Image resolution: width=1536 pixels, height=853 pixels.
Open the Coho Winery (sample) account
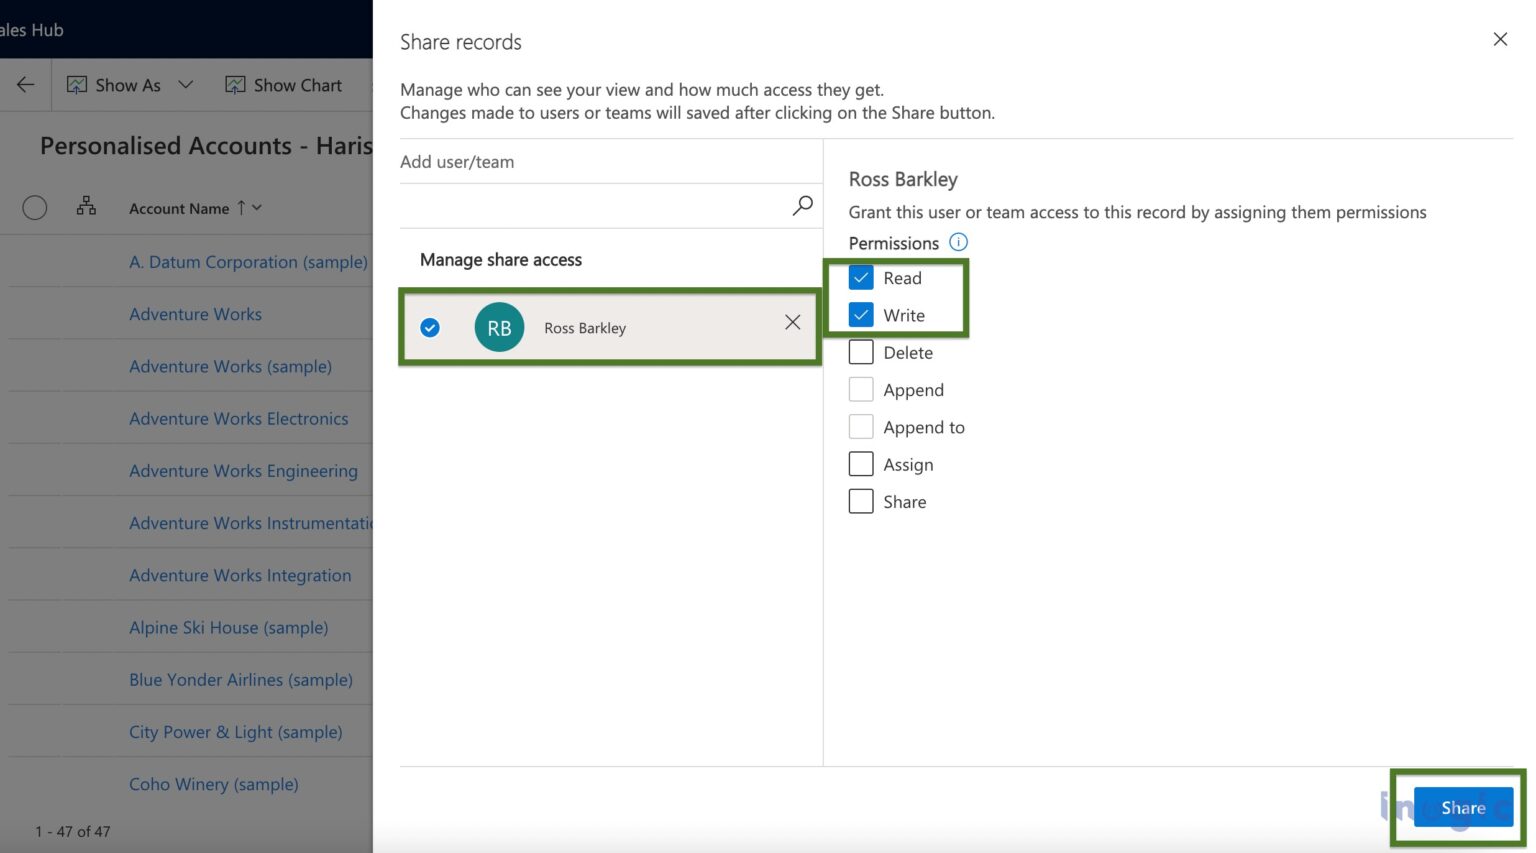tap(213, 784)
